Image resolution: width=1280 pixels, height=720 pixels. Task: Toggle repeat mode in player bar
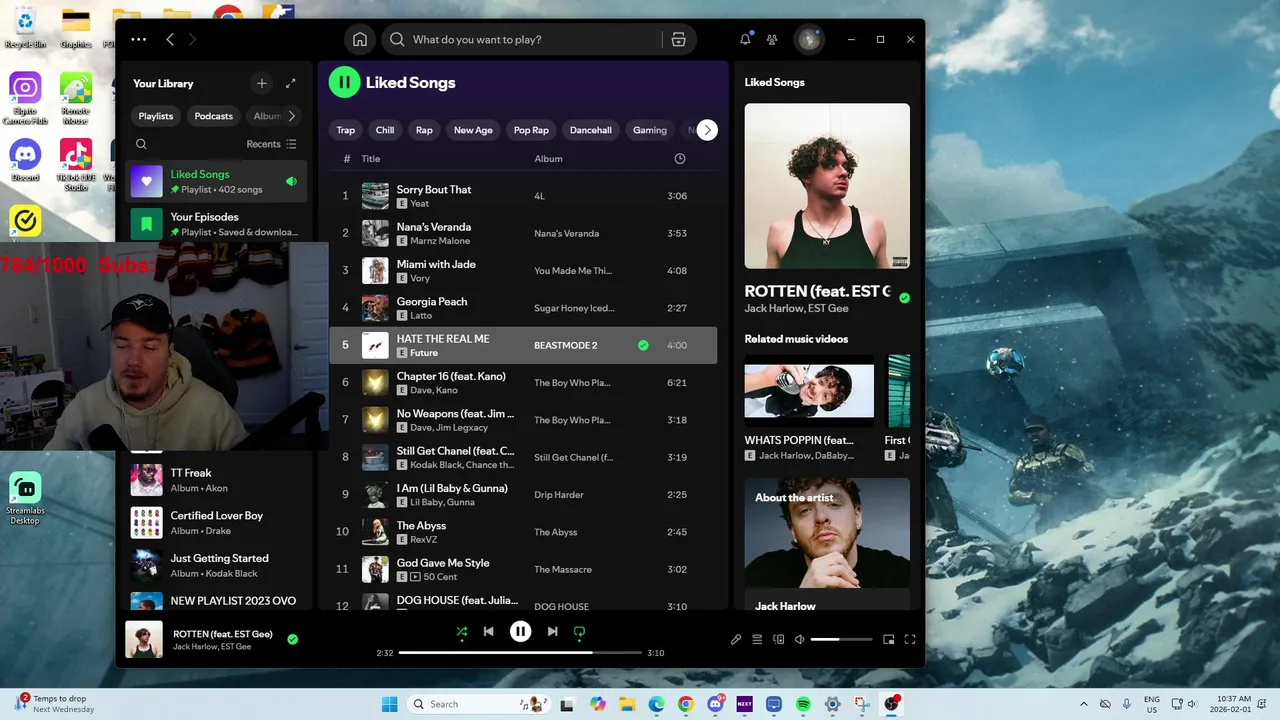579,632
